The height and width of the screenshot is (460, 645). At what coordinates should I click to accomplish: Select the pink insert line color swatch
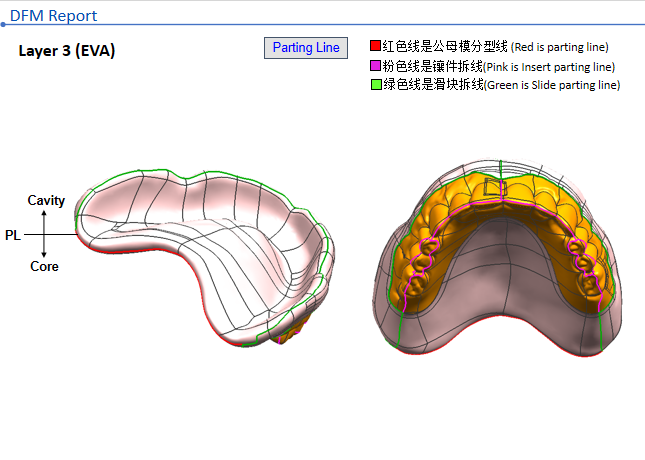(x=376, y=66)
